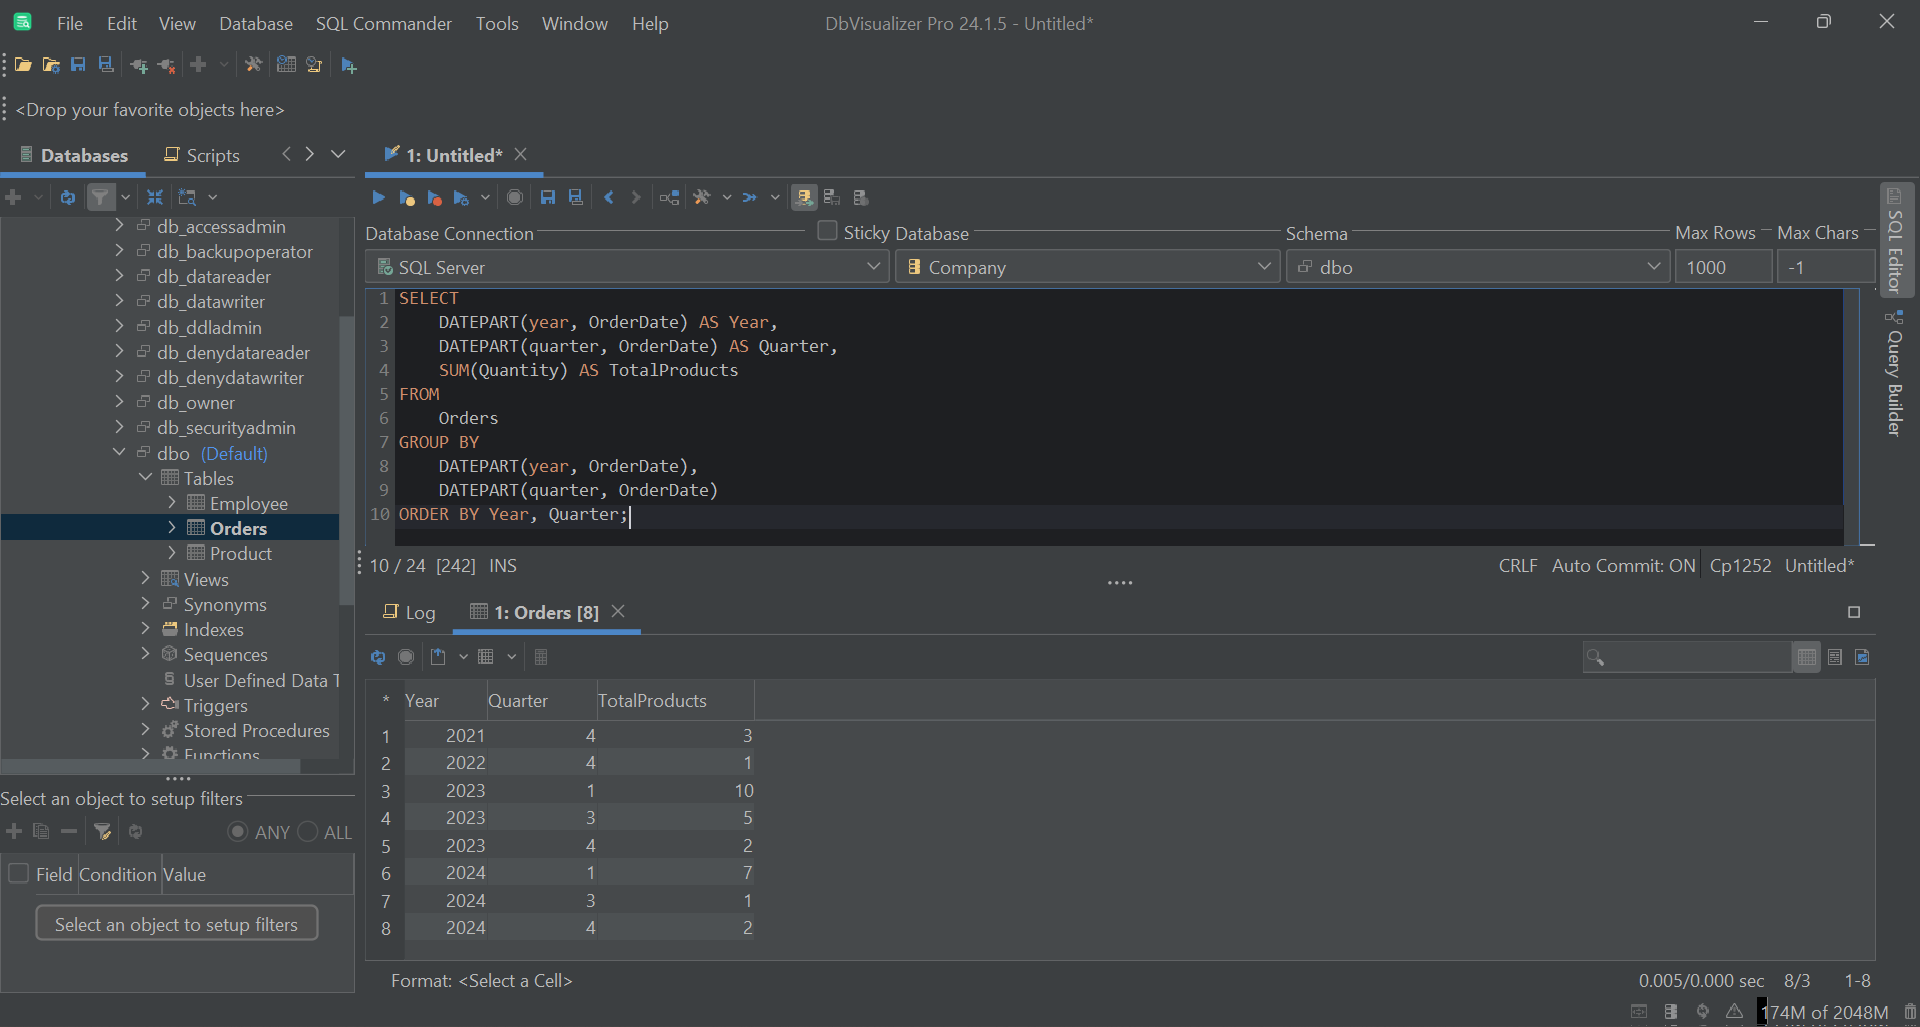Switch to the Log tab
The image size is (1920, 1027).
(419, 612)
